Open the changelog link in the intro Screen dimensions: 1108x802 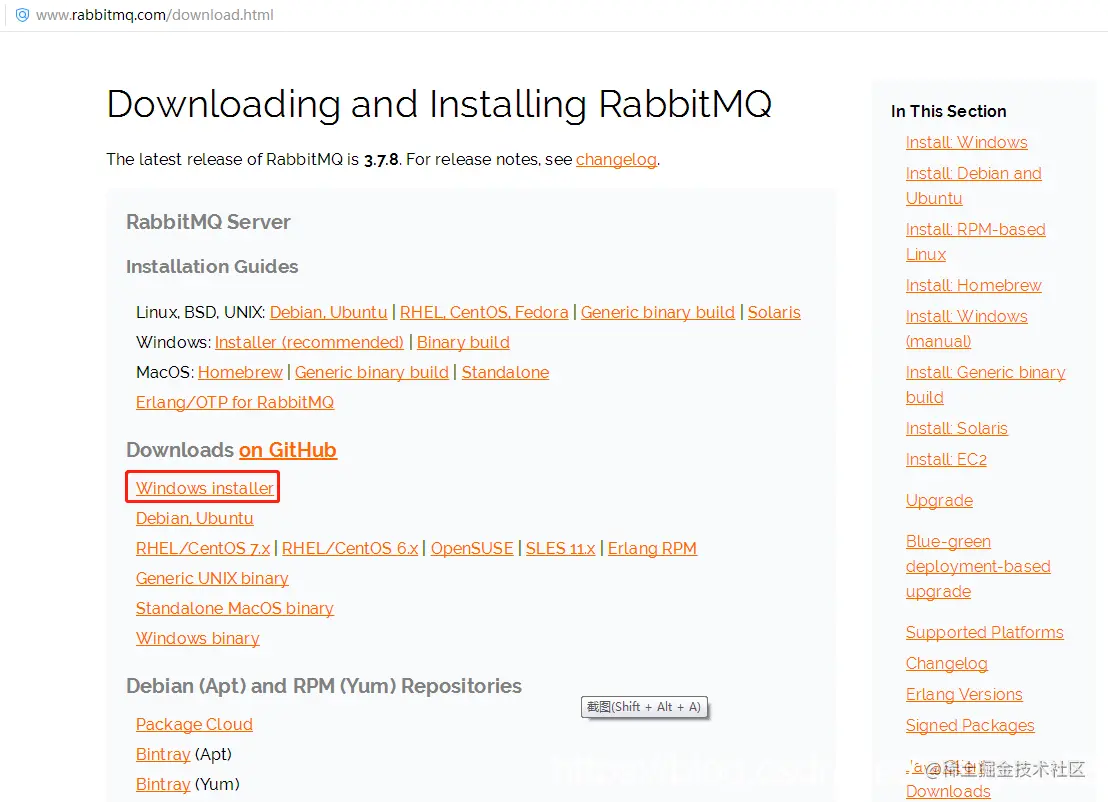pyautogui.click(x=616, y=160)
